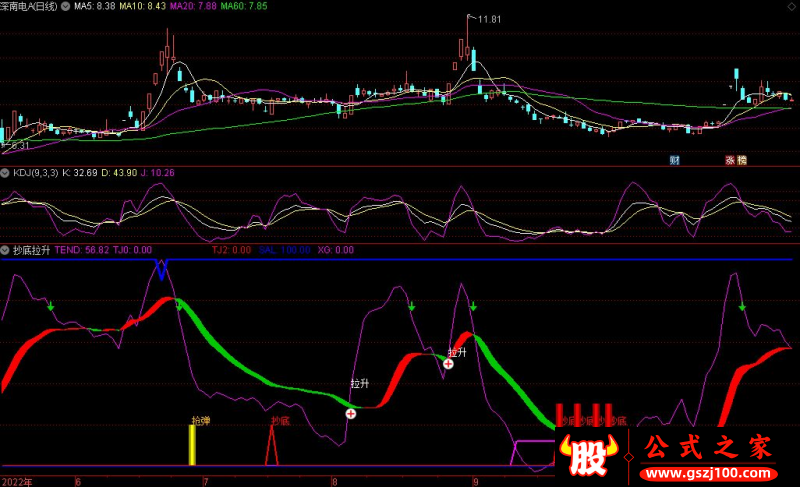Click the yellow 榜 marker icon
This screenshot has width=800, height=487.
click(x=742, y=160)
